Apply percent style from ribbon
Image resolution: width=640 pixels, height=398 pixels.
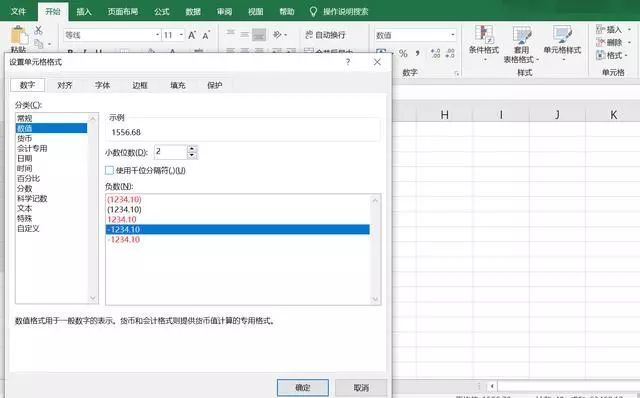[403, 53]
